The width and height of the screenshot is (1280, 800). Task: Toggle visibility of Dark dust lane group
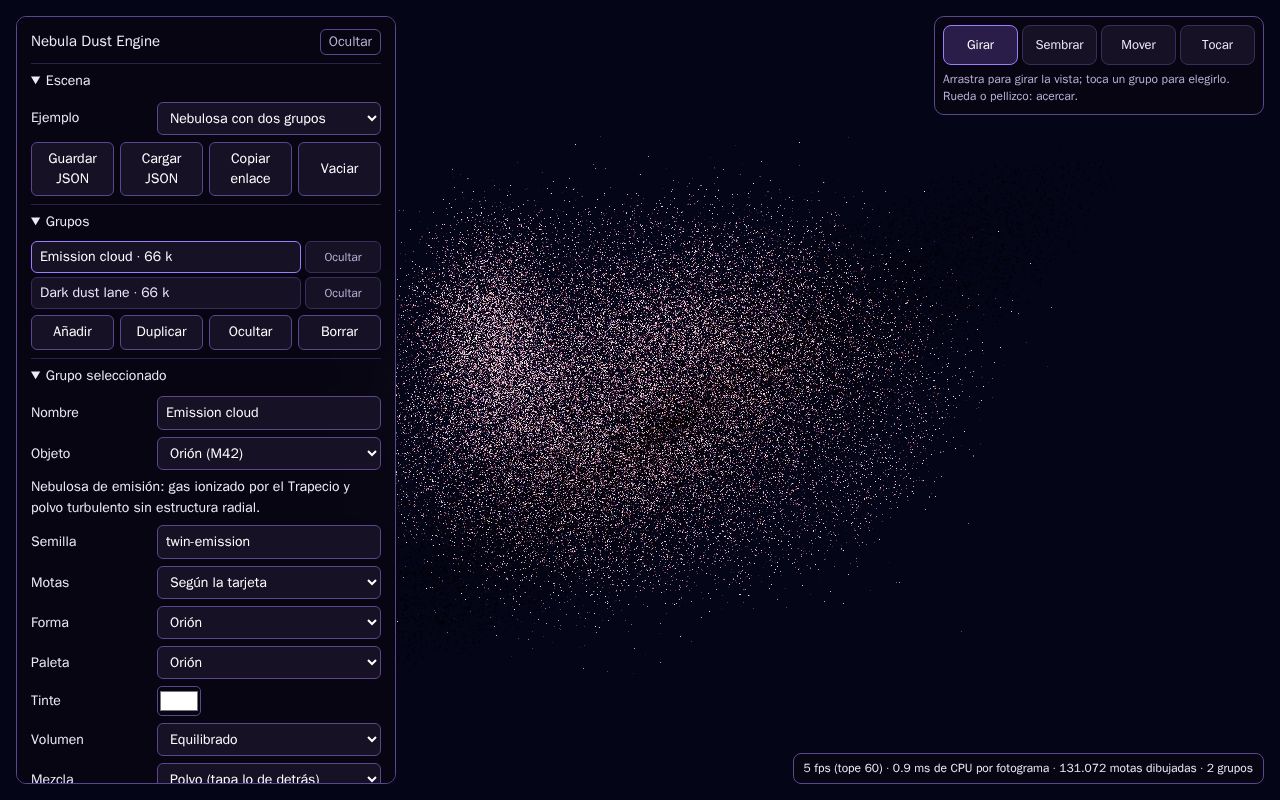click(343, 293)
